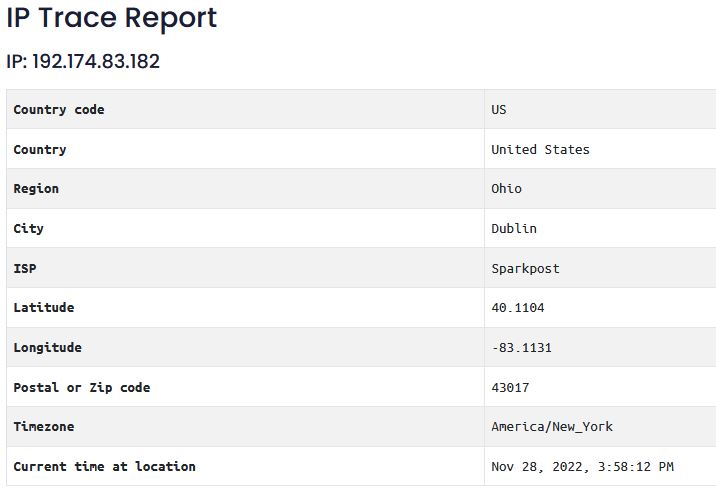
Task: Select the United States value
Action: coord(540,149)
